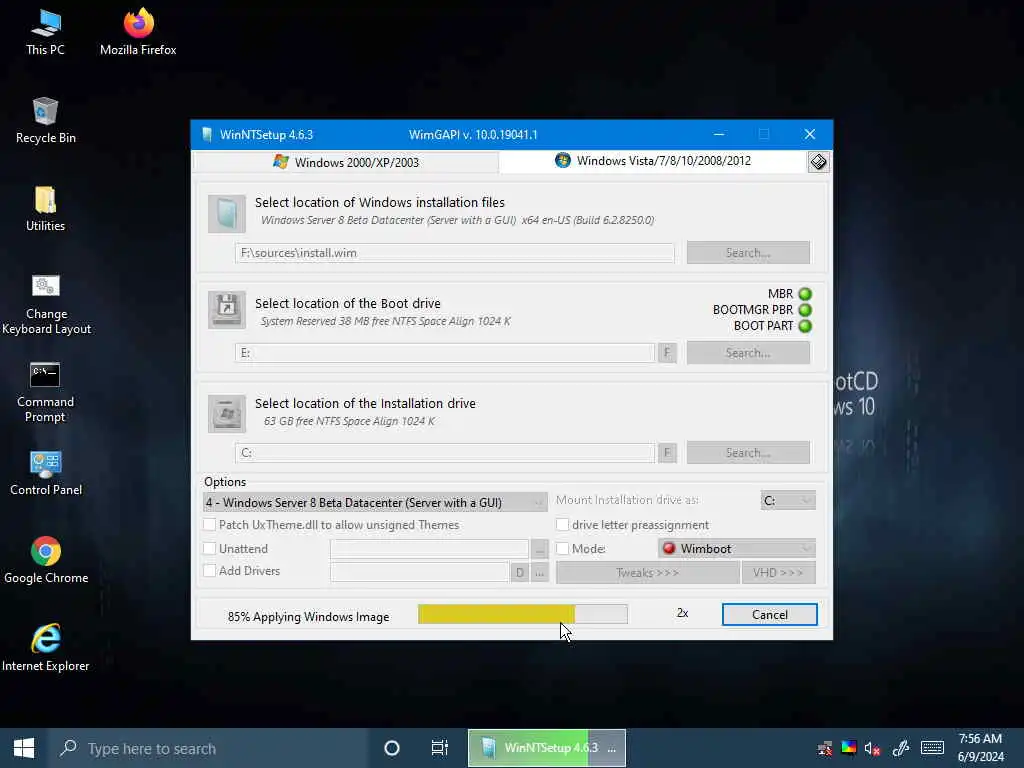The width and height of the screenshot is (1024, 768).
Task: Open the Utilities folder icon
Action: tap(45, 209)
